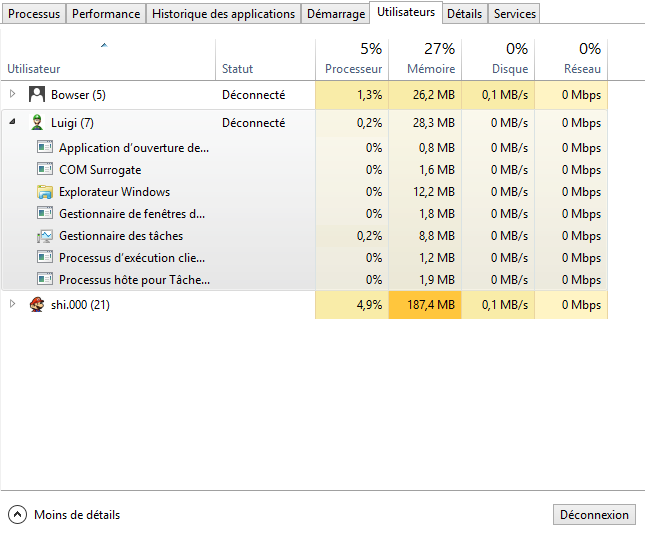Select the Gestionnaire de fenêtres process row
The width and height of the screenshot is (645, 539).
tap(132, 214)
